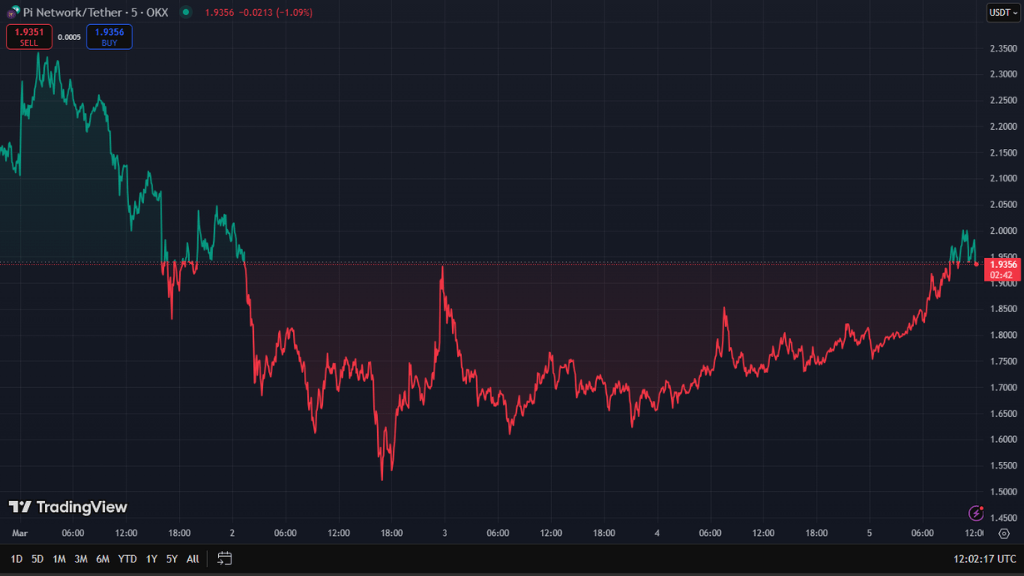Click the red 1.9351 SELL button
Screen dimensions: 1024x576
[29, 37]
